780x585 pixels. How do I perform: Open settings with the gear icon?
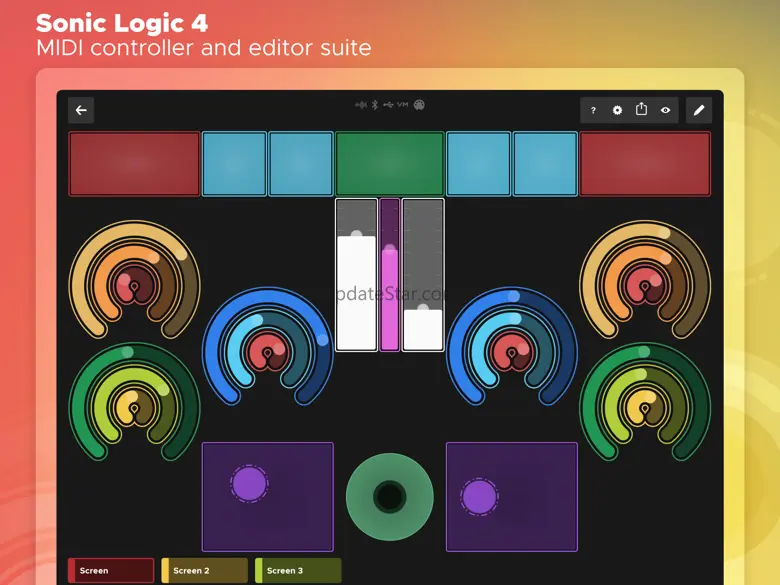click(x=617, y=110)
